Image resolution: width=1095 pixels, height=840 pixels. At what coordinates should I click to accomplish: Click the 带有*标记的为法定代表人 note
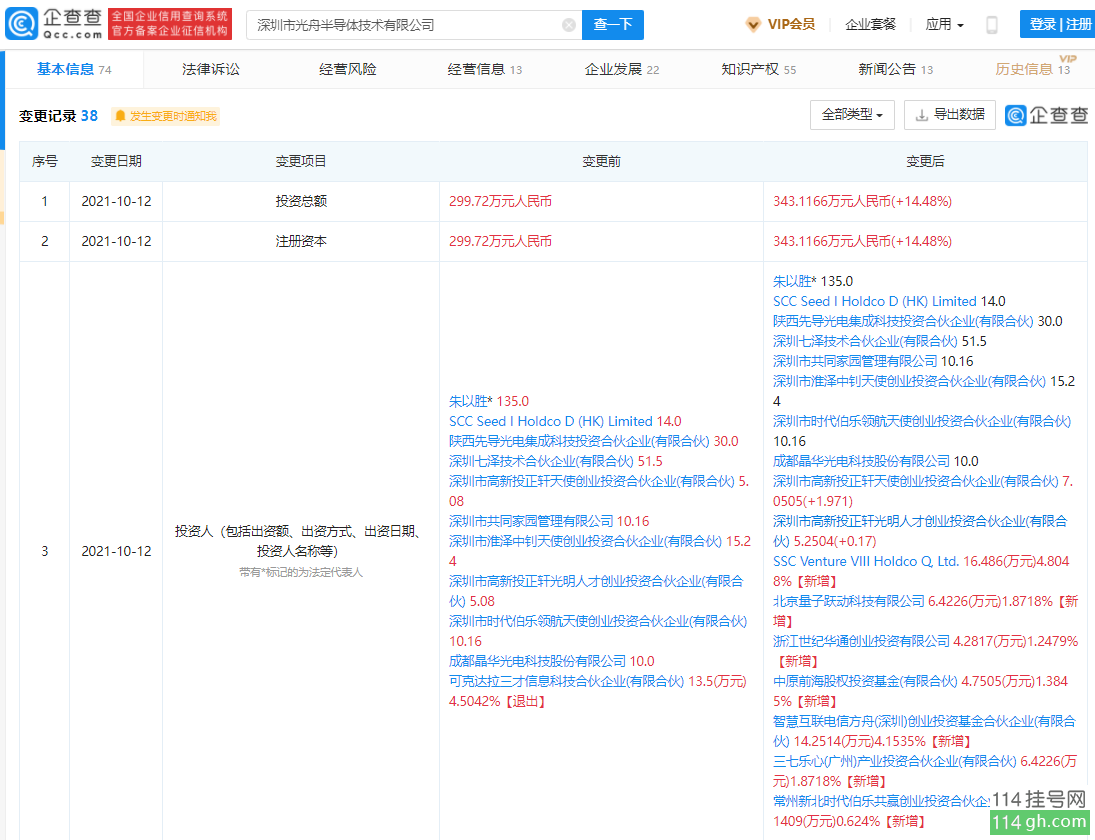click(x=301, y=573)
